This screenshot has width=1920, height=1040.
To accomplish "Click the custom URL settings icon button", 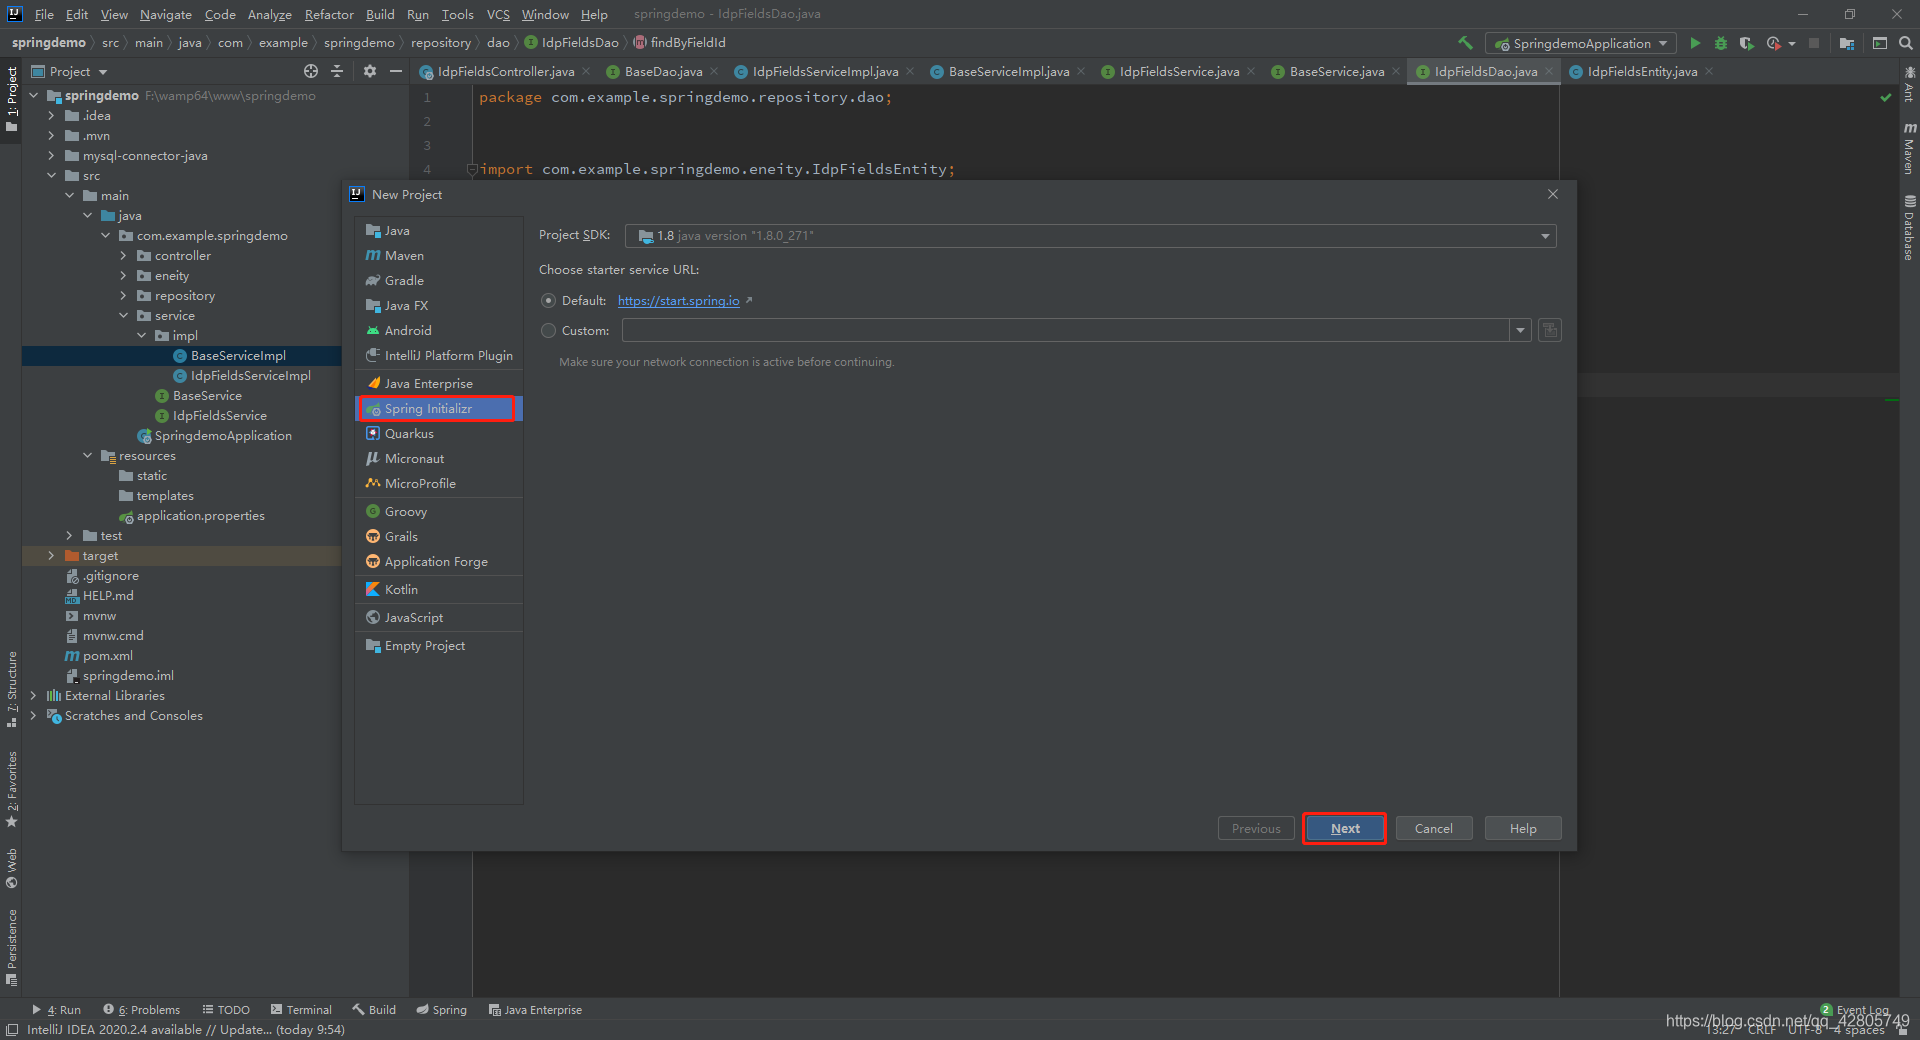I will click(x=1550, y=330).
